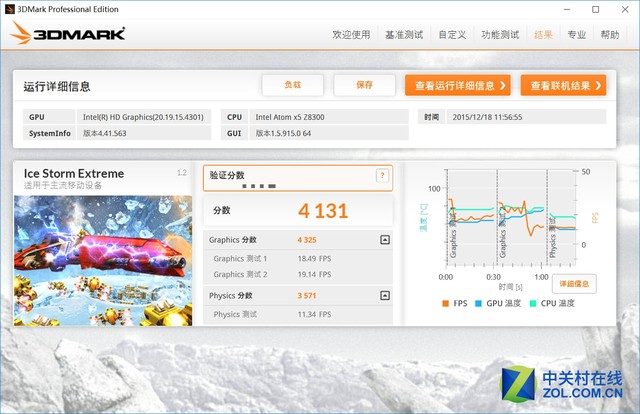The width and height of the screenshot is (640, 414).
Task: Click the 负载 button
Action: pyautogui.click(x=293, y=85)
